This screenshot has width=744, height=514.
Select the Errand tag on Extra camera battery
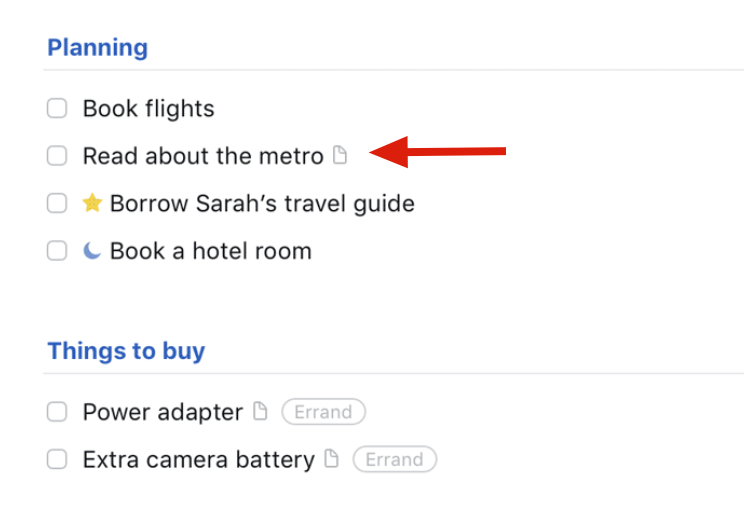[395, 459]
